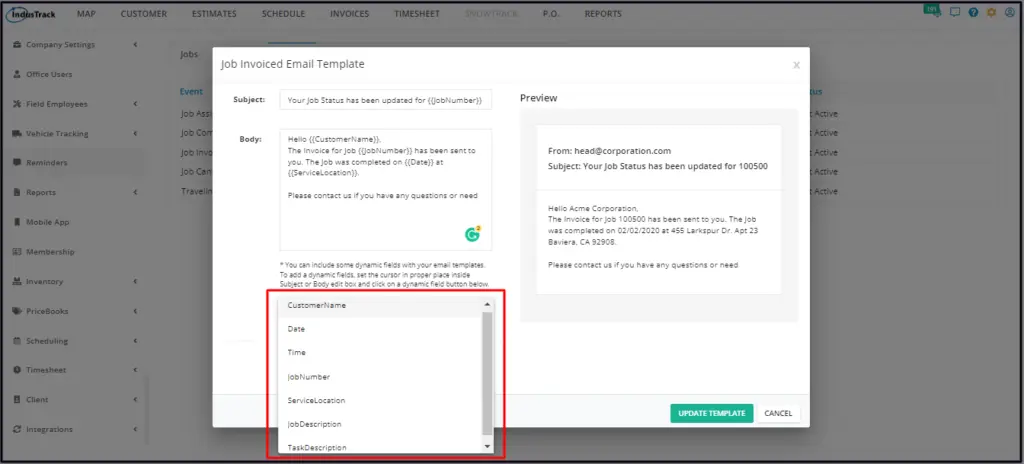The width and height of the screenshot is (1024, 464).
Task: Expand Integrations chevron
Action: pyautogui.click(x=135, y=429)
